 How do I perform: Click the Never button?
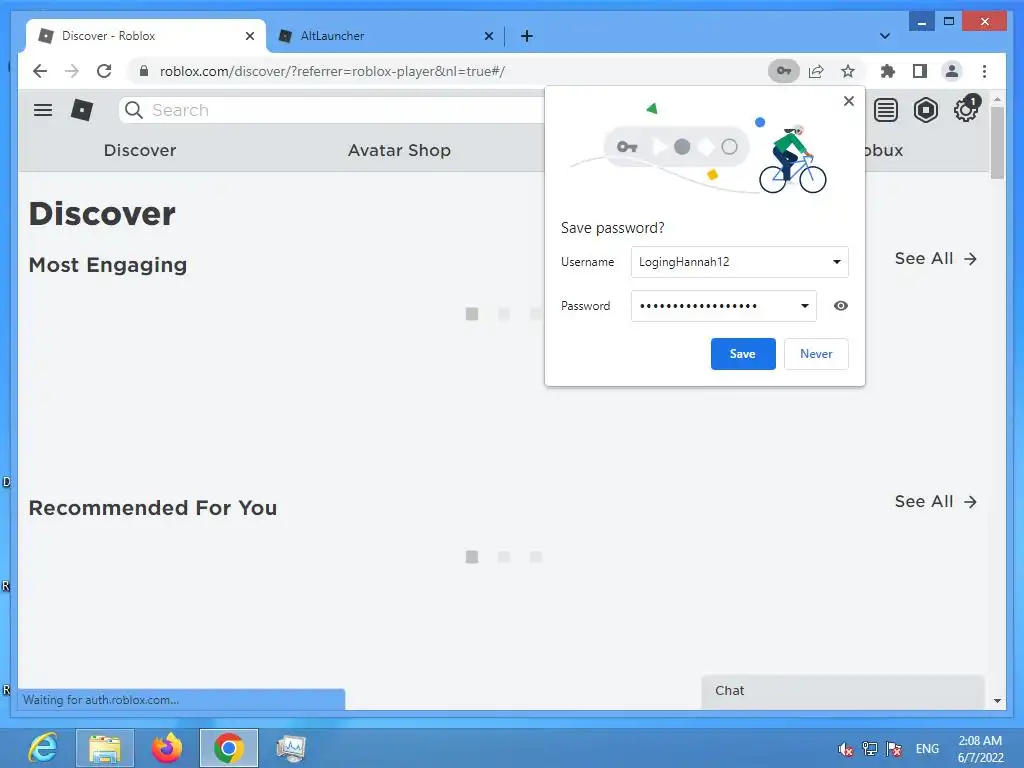pyautogui.click(x=816, y=354)
